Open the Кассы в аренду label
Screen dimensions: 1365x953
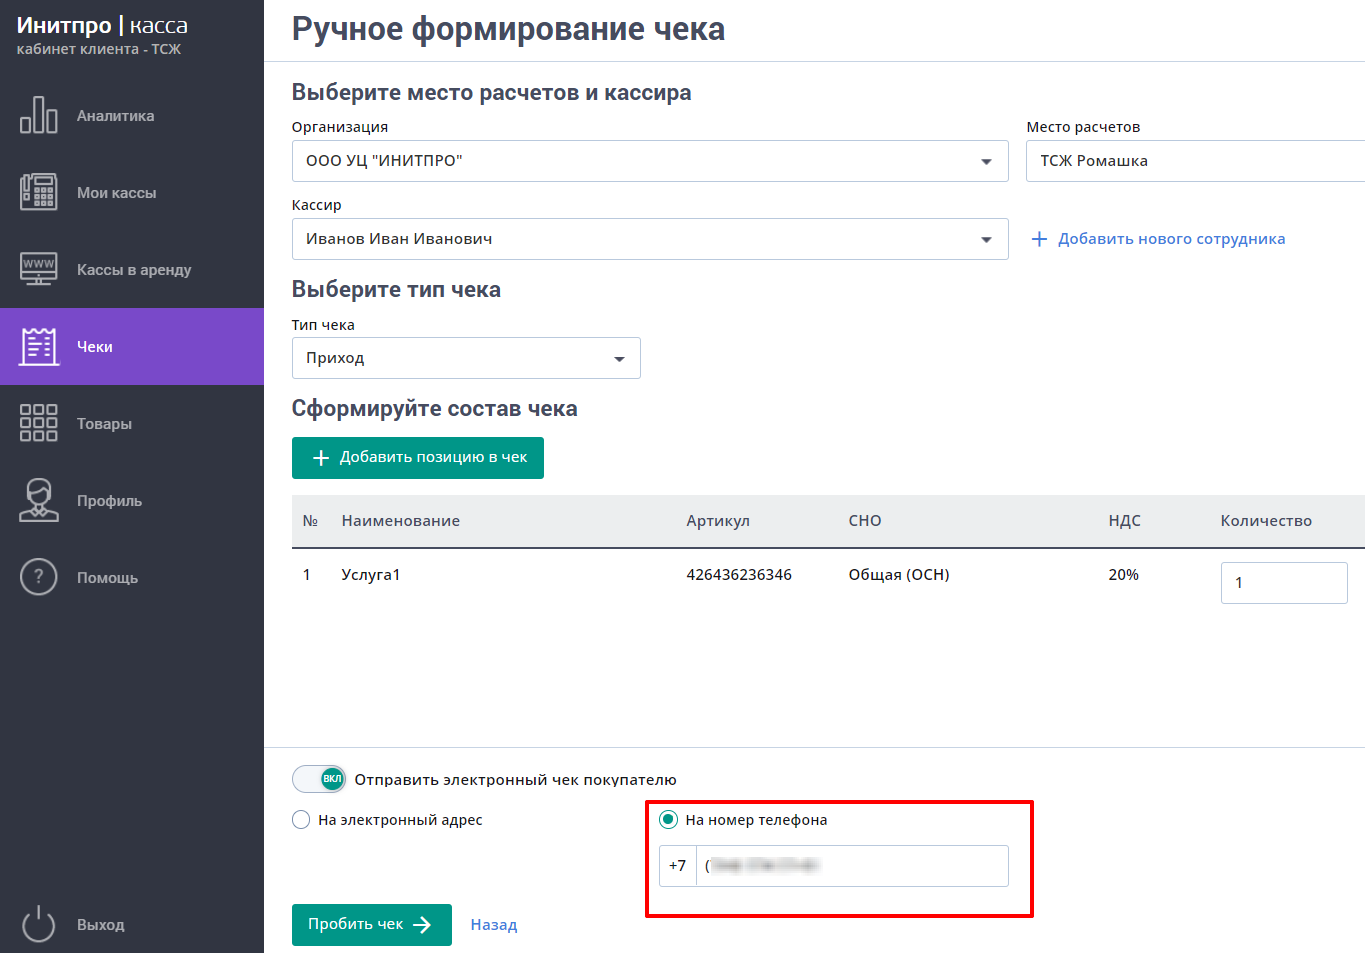click(134, 270)
